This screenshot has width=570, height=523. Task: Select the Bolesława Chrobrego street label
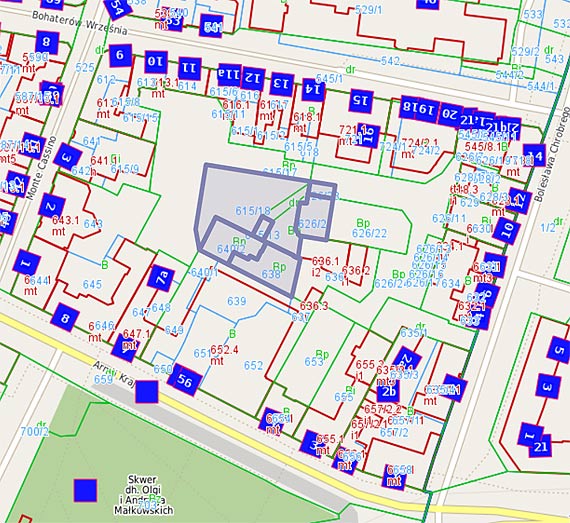[x=552, y=154]
